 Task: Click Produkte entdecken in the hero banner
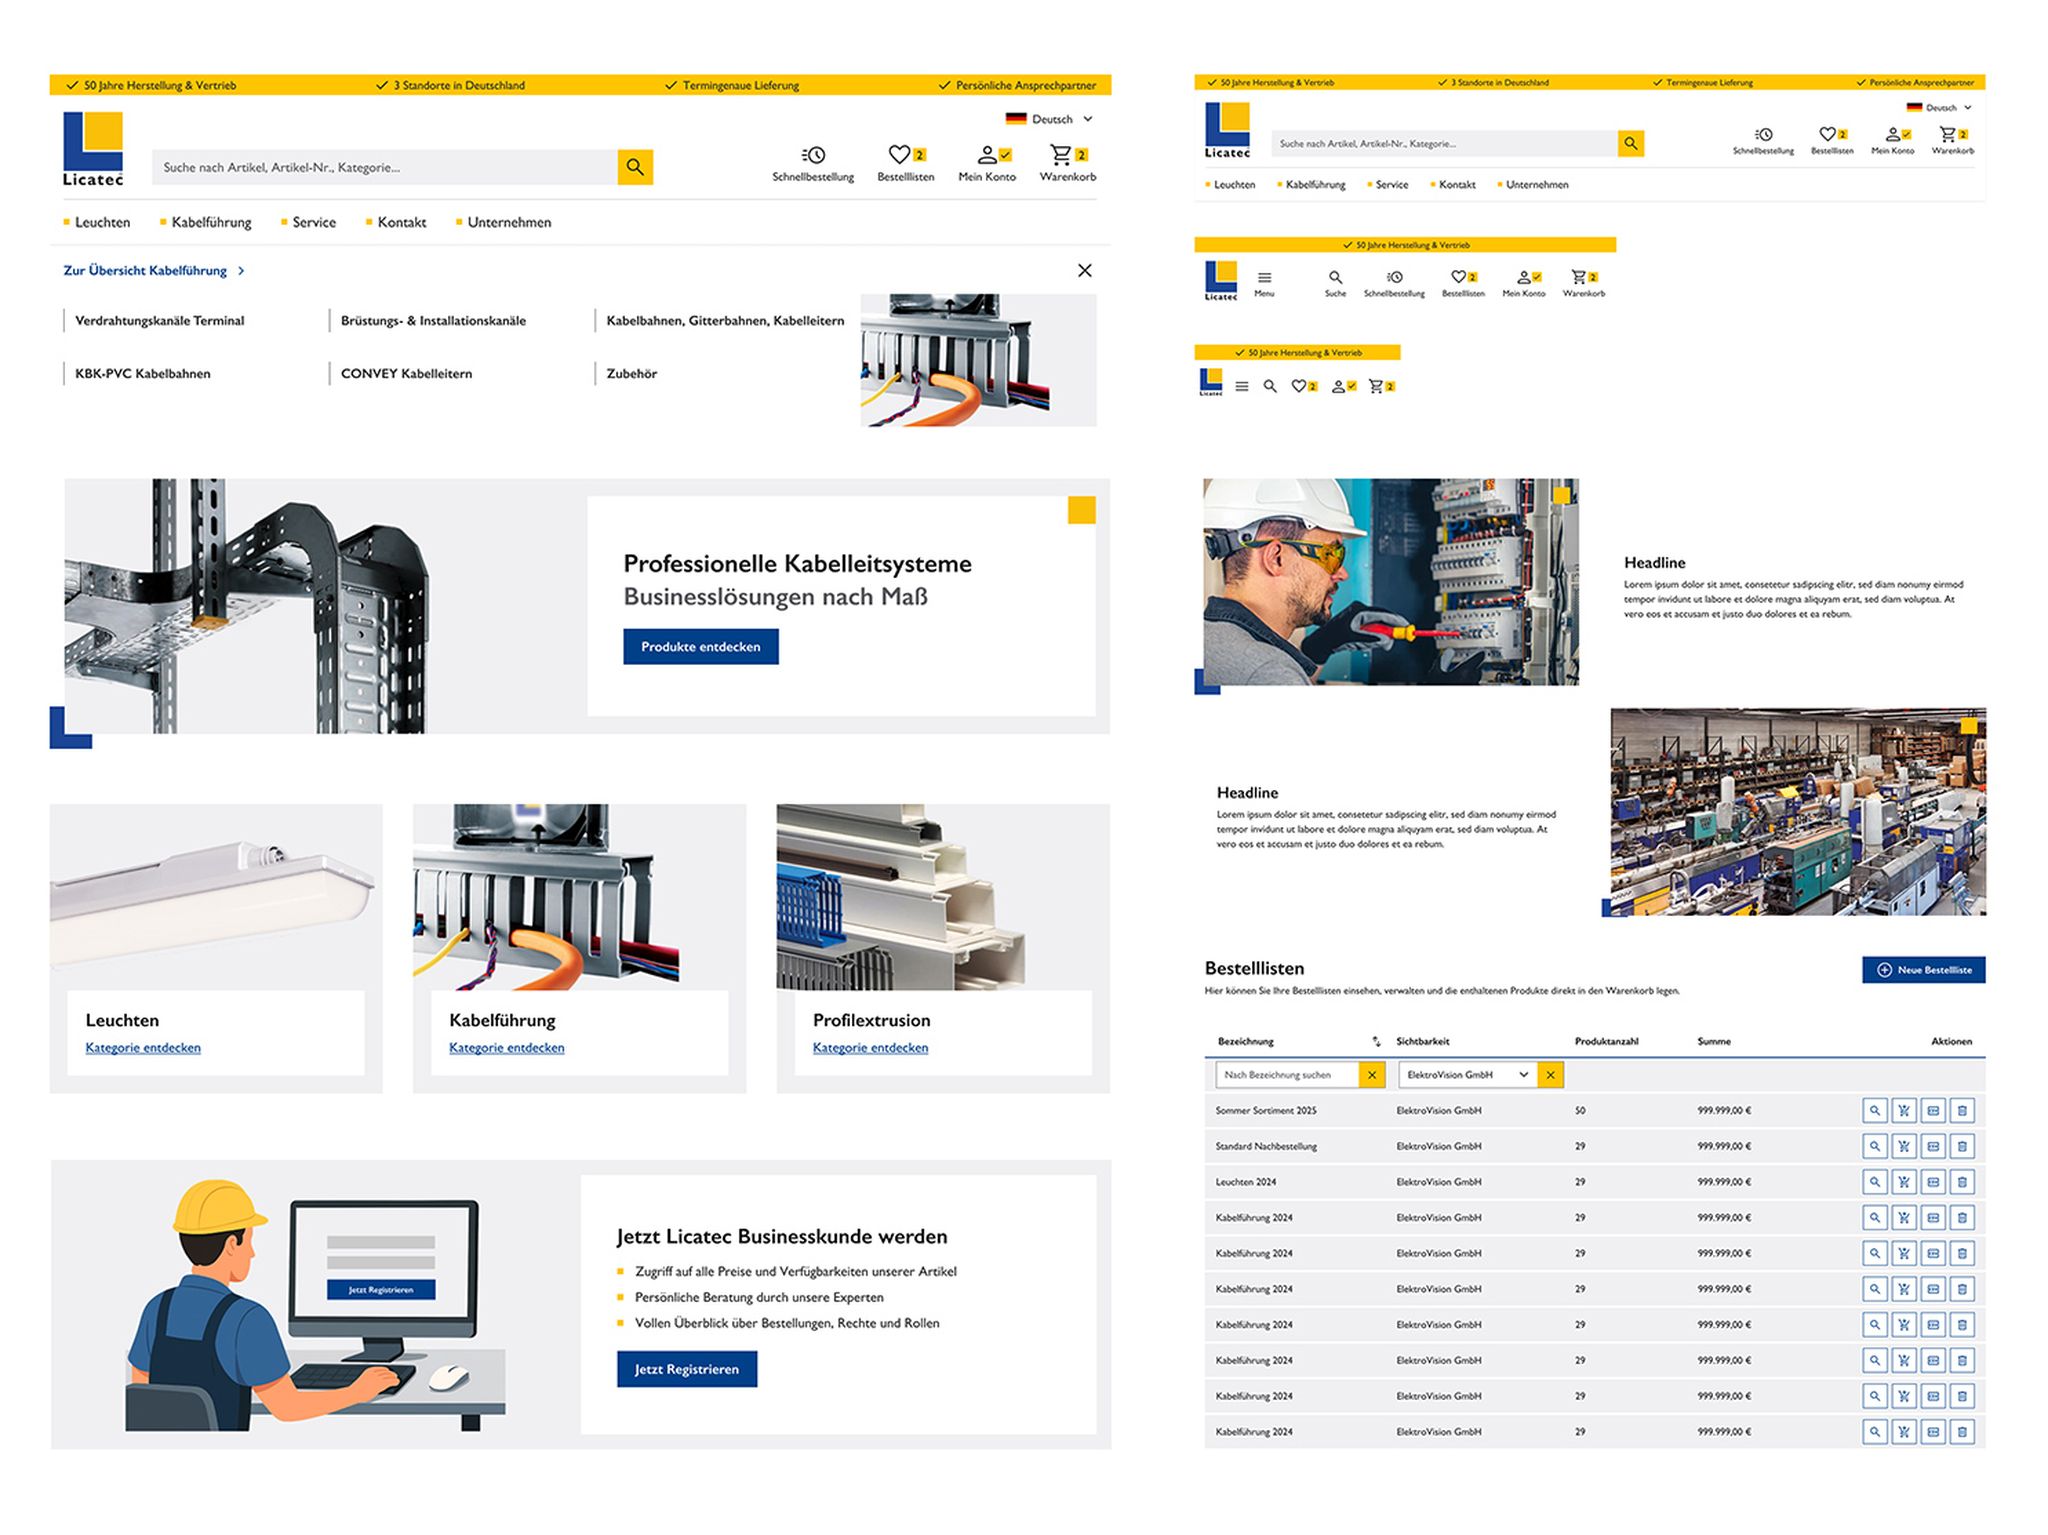click(701, 647)
